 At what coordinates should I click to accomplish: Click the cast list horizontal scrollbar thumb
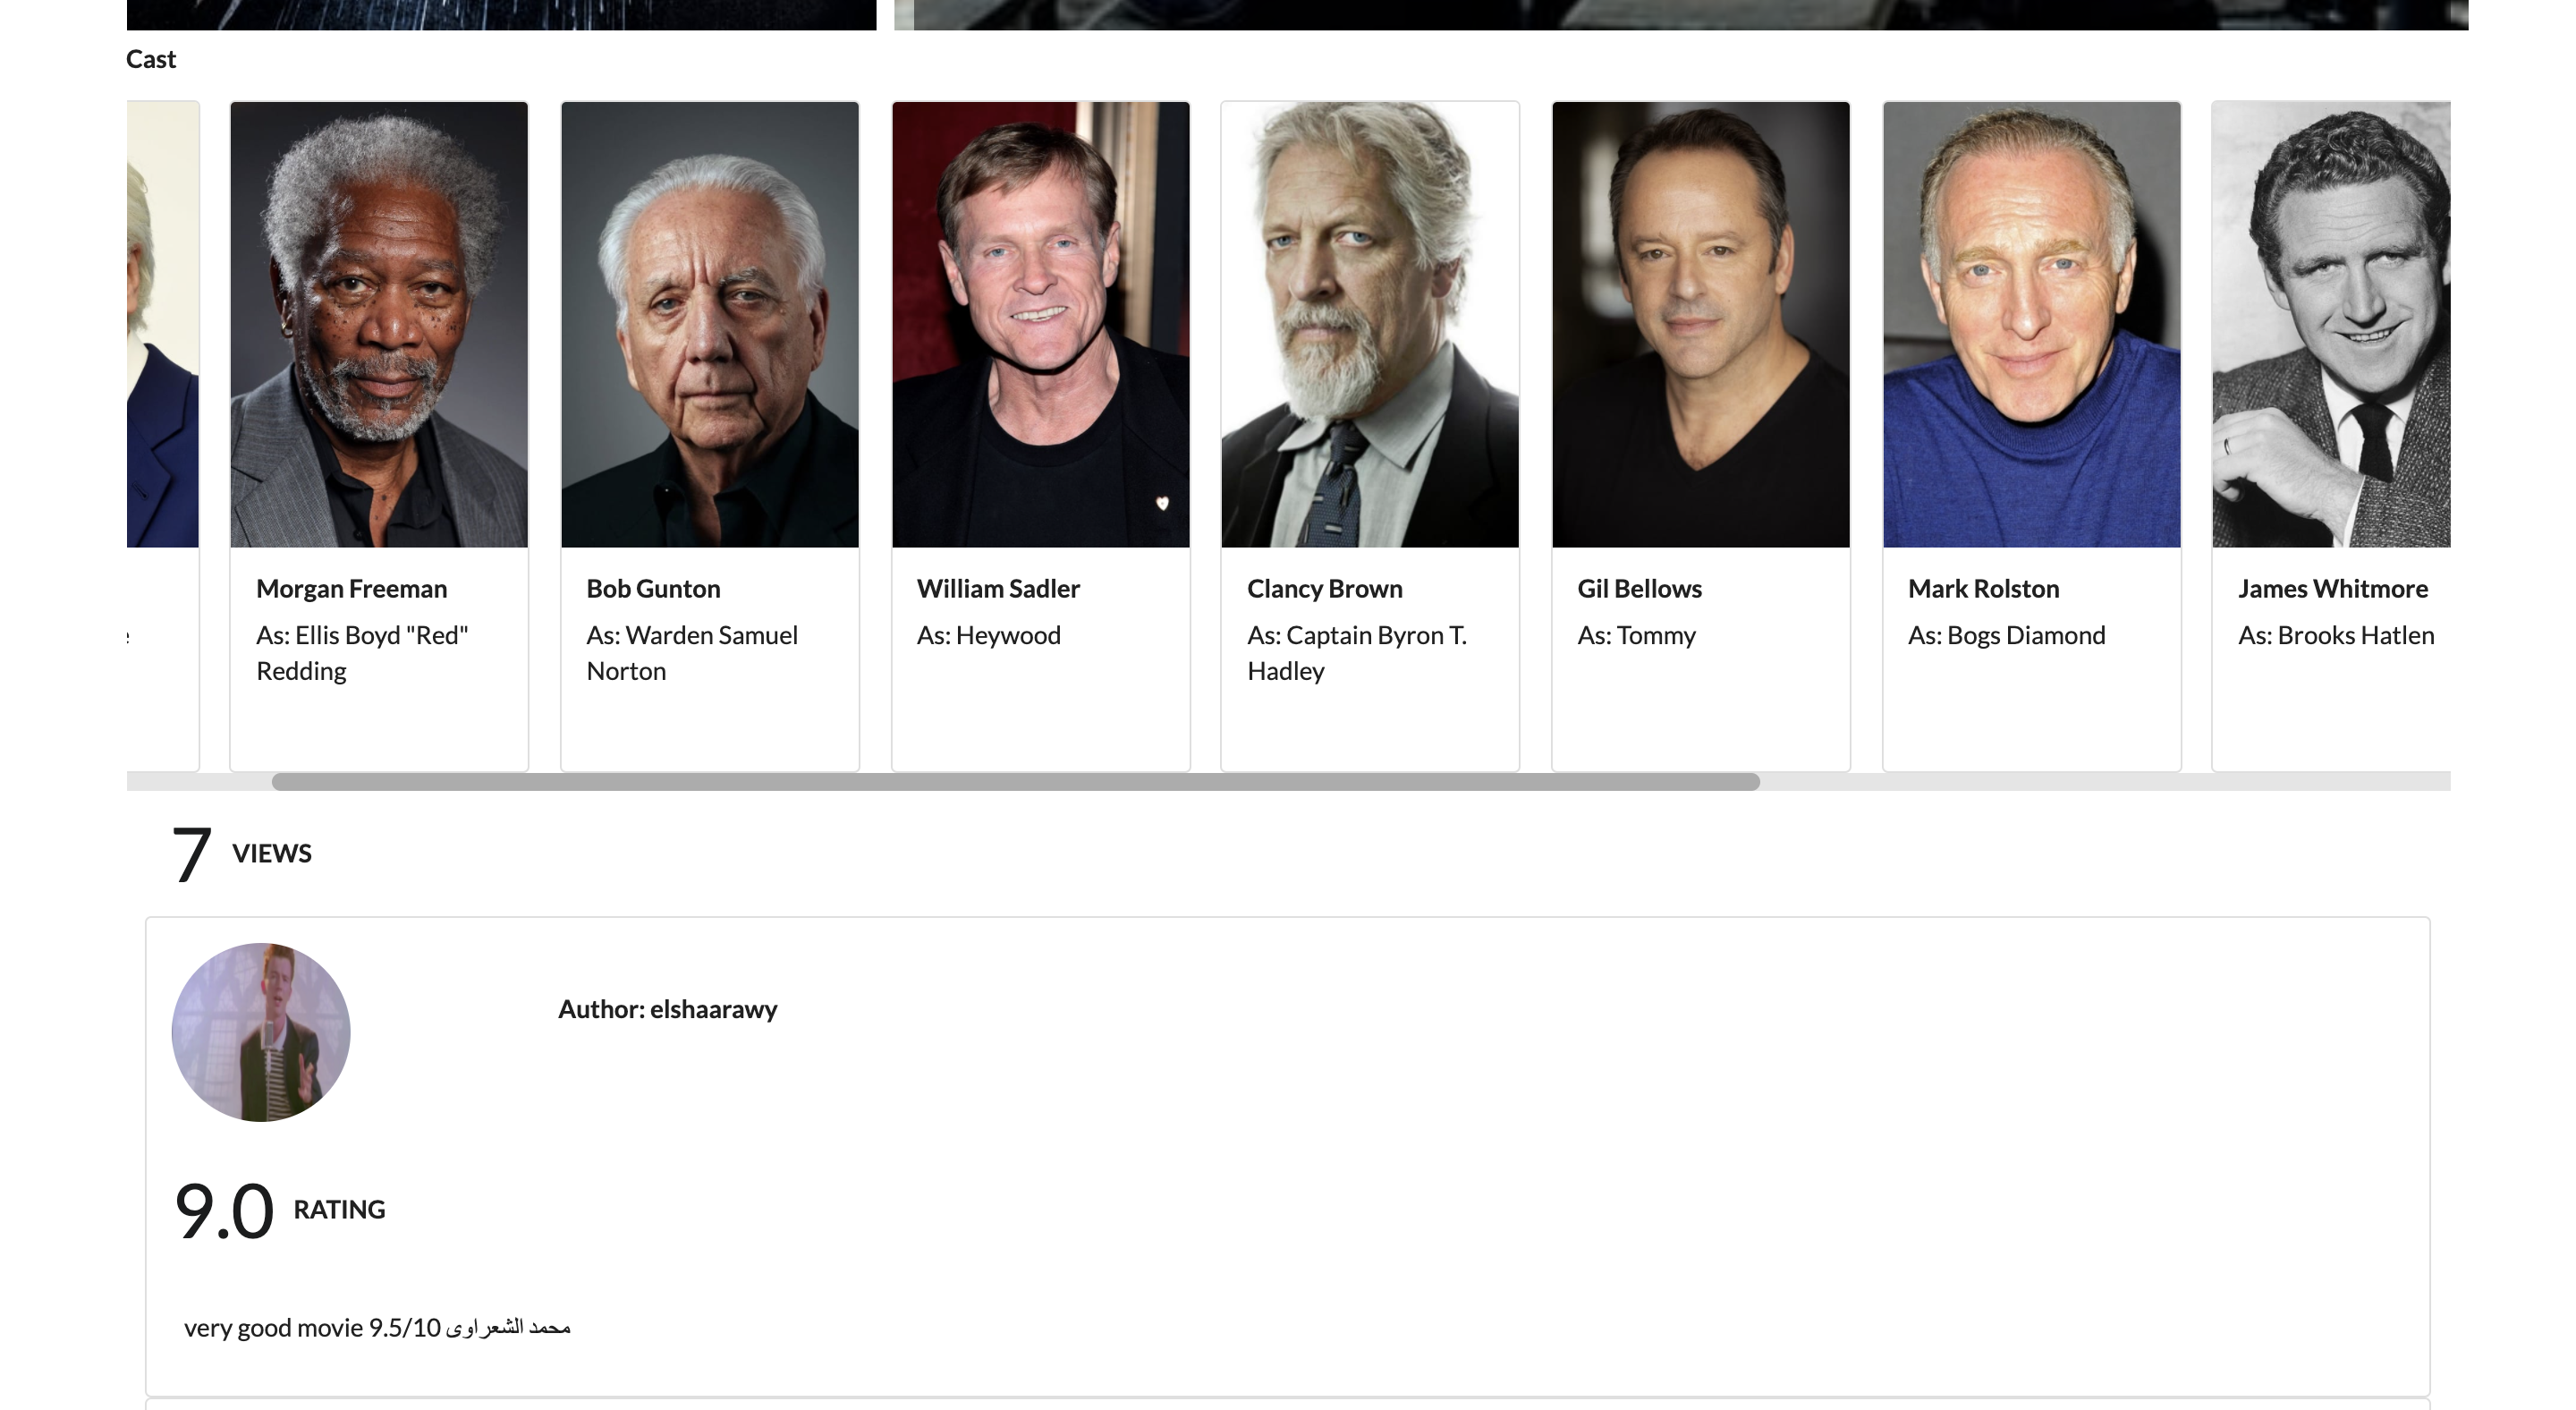coord(1015,782)
